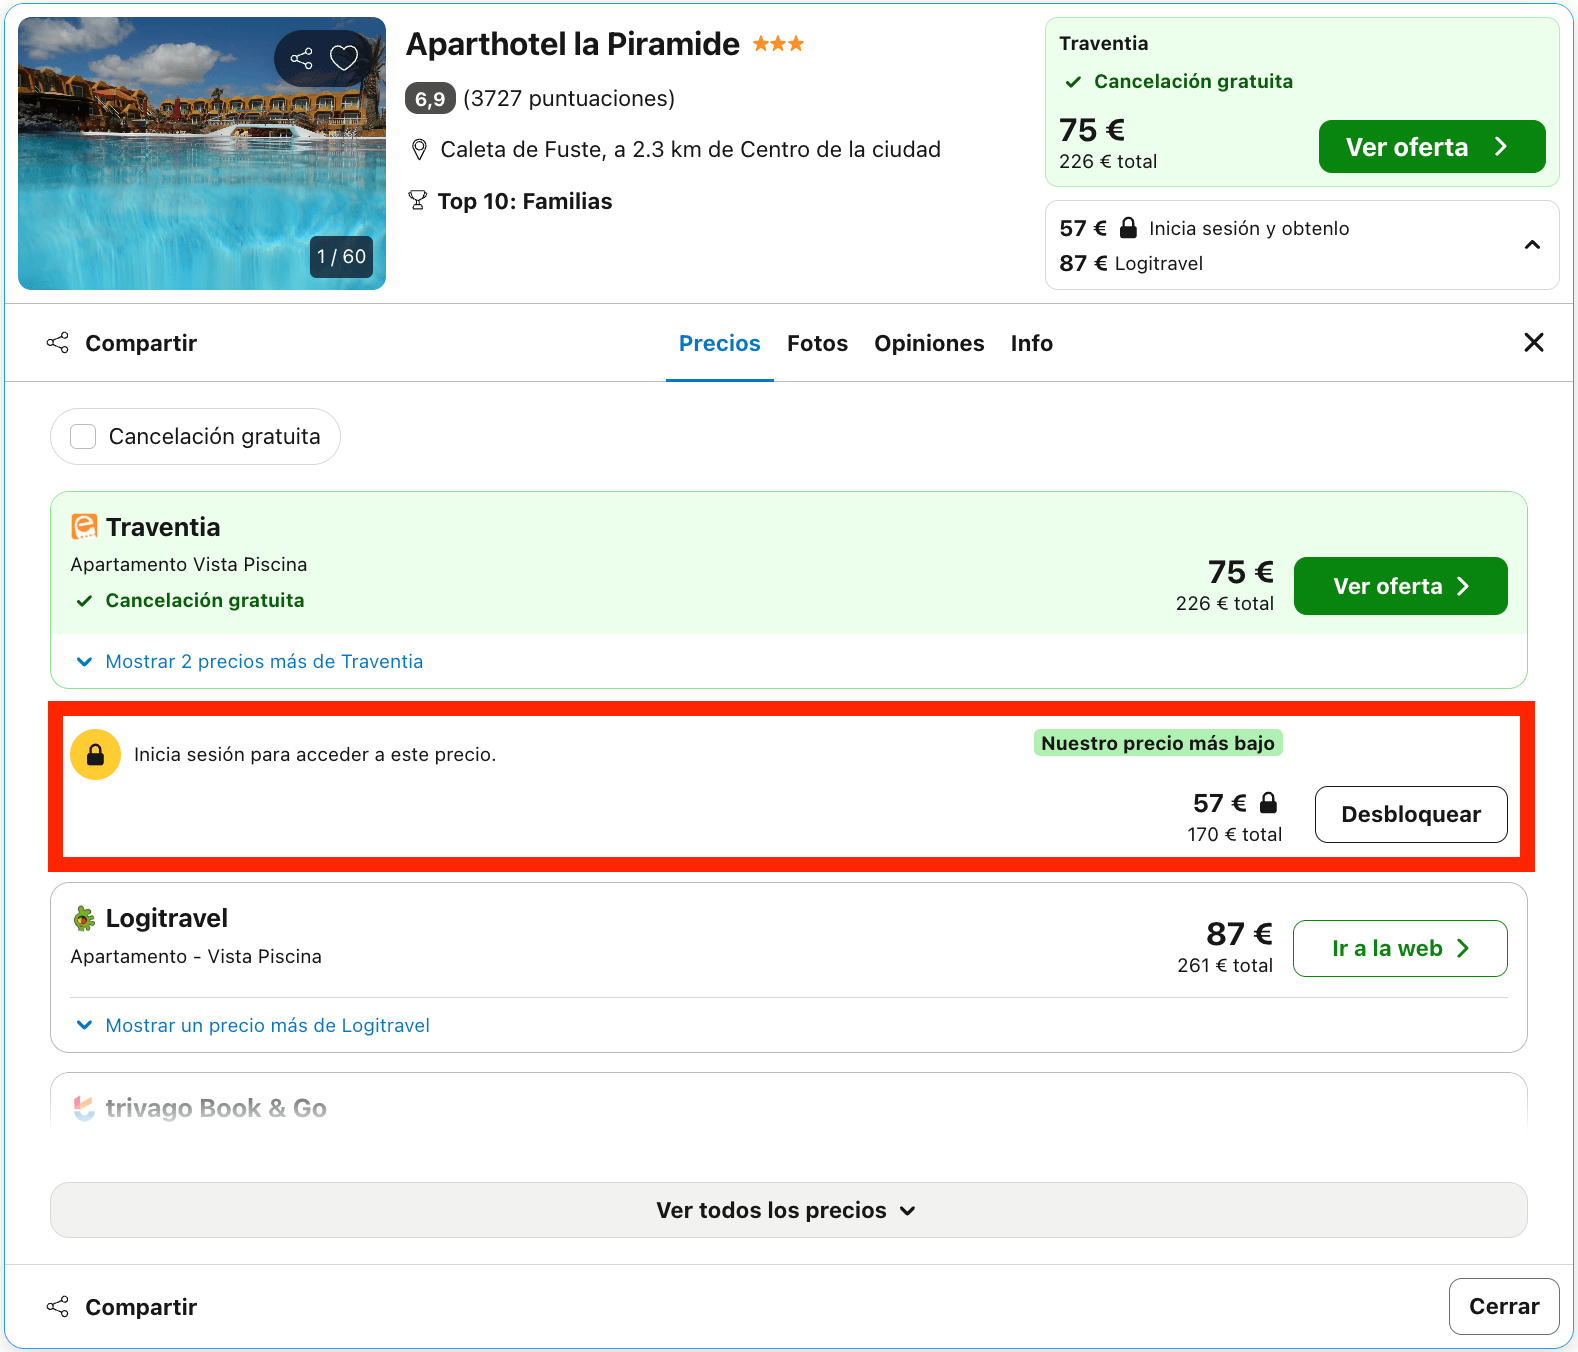The height and width of the screenshot is (1352, 1578).
Task: Close the details panel with X
Action: click(x=1534, y=343)
